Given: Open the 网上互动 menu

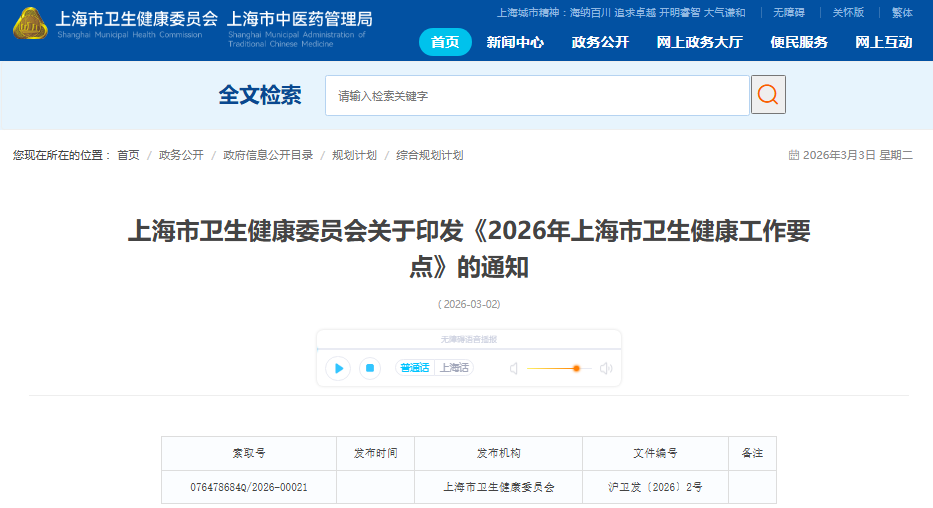Looking at the screenshot, I should pos(884,42).
